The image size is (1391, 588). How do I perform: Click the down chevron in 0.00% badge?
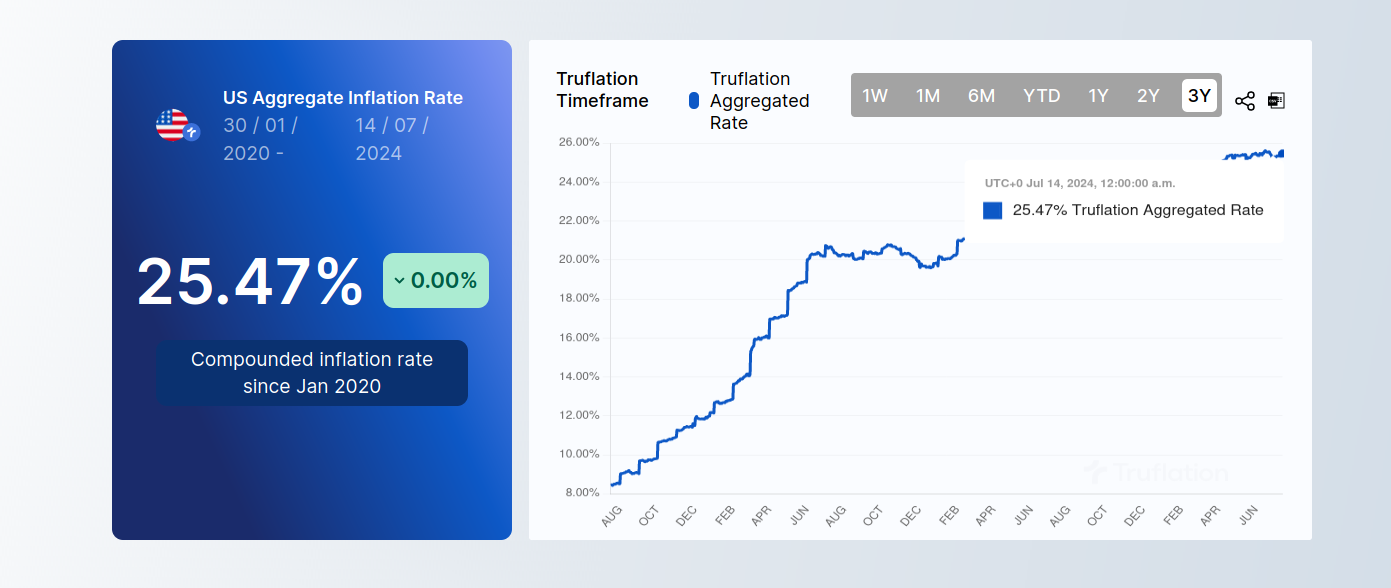click(x=400, y=281)
